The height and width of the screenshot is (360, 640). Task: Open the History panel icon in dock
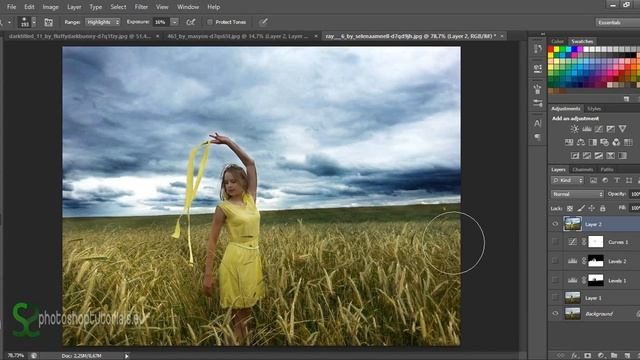[538, 49]
